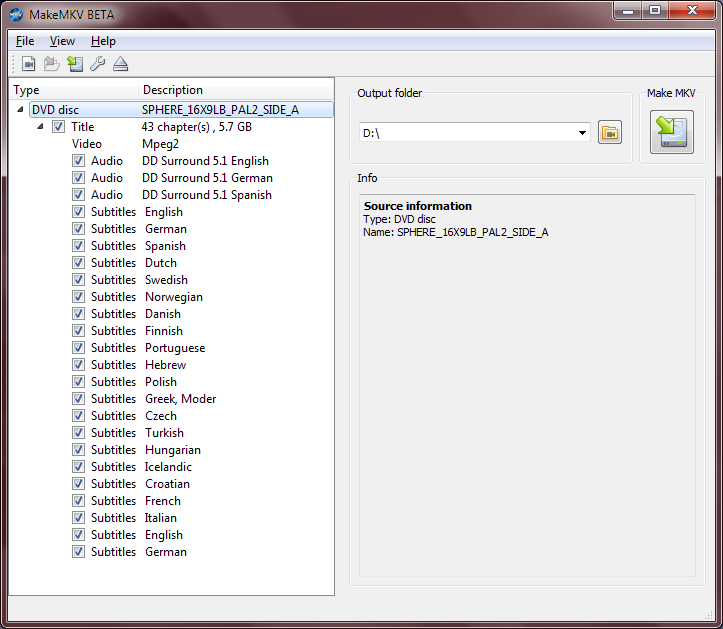Click the MakeMKV title bar app icon
The width and height of the screenshot is (723, 629).
tap(16, 15)
